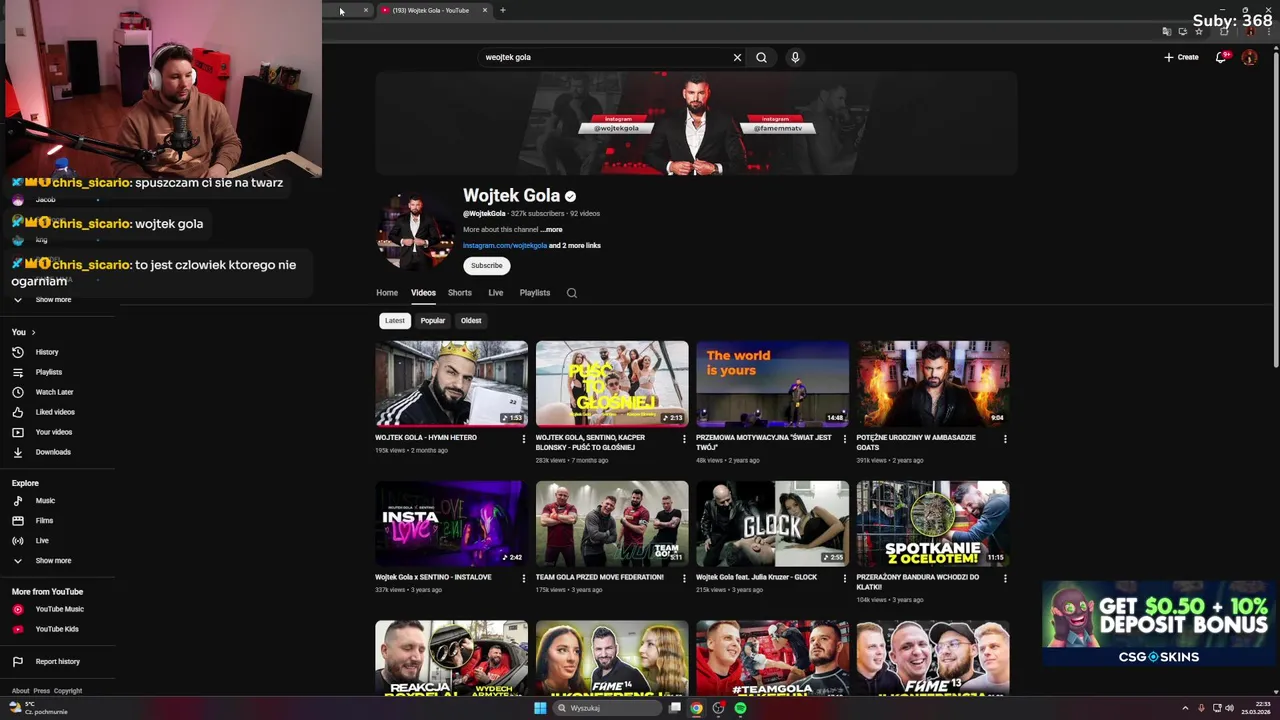Switch to channel Home tab
Image resolution: width=1280 pixels, height=720 pixels.
[387, 293]
